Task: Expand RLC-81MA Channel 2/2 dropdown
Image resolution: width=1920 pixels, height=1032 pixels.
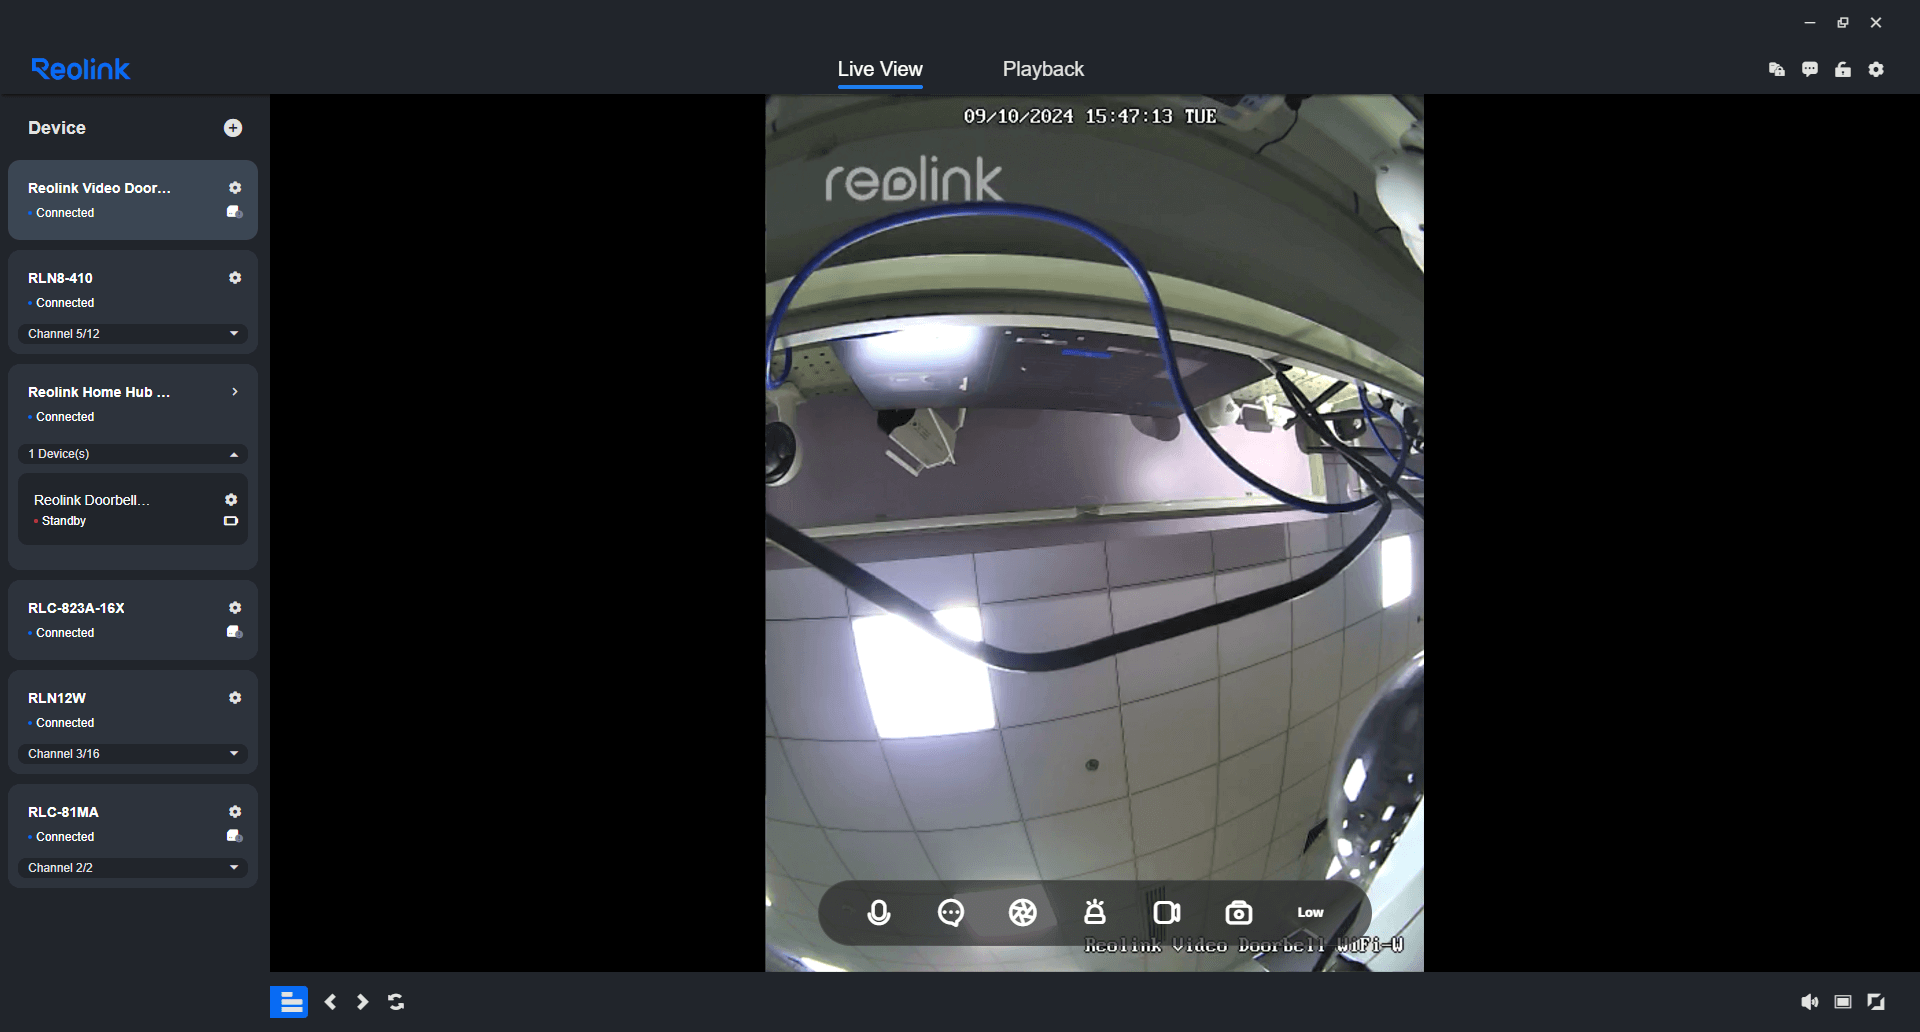Action: (x=133, y=868)
